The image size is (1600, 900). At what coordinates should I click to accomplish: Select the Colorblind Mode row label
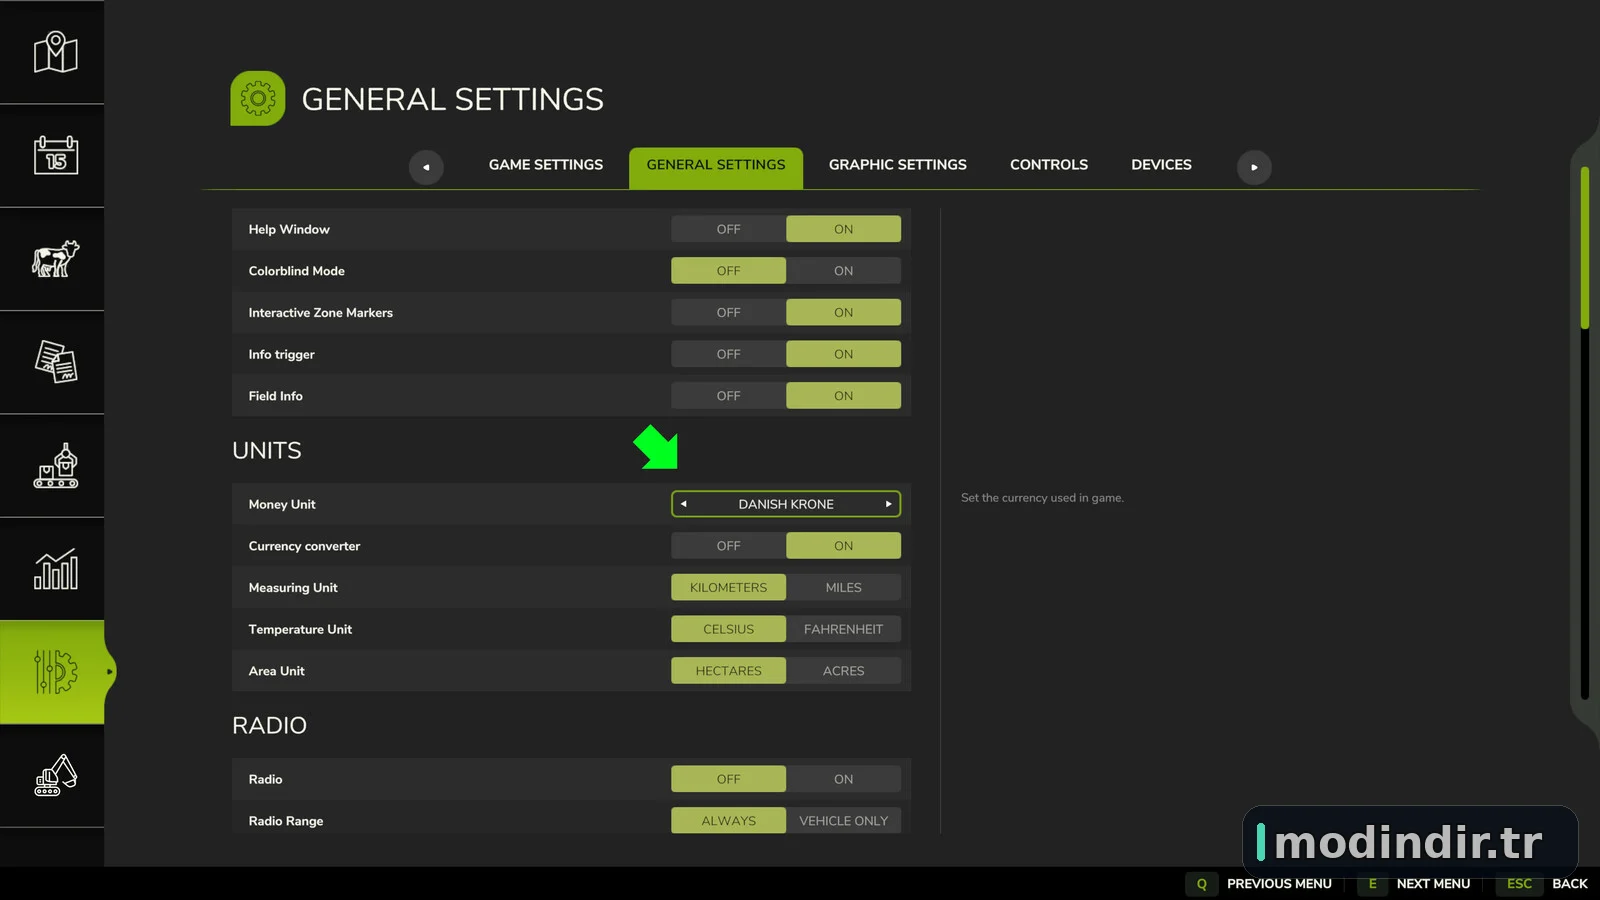(x=296, y=271)
